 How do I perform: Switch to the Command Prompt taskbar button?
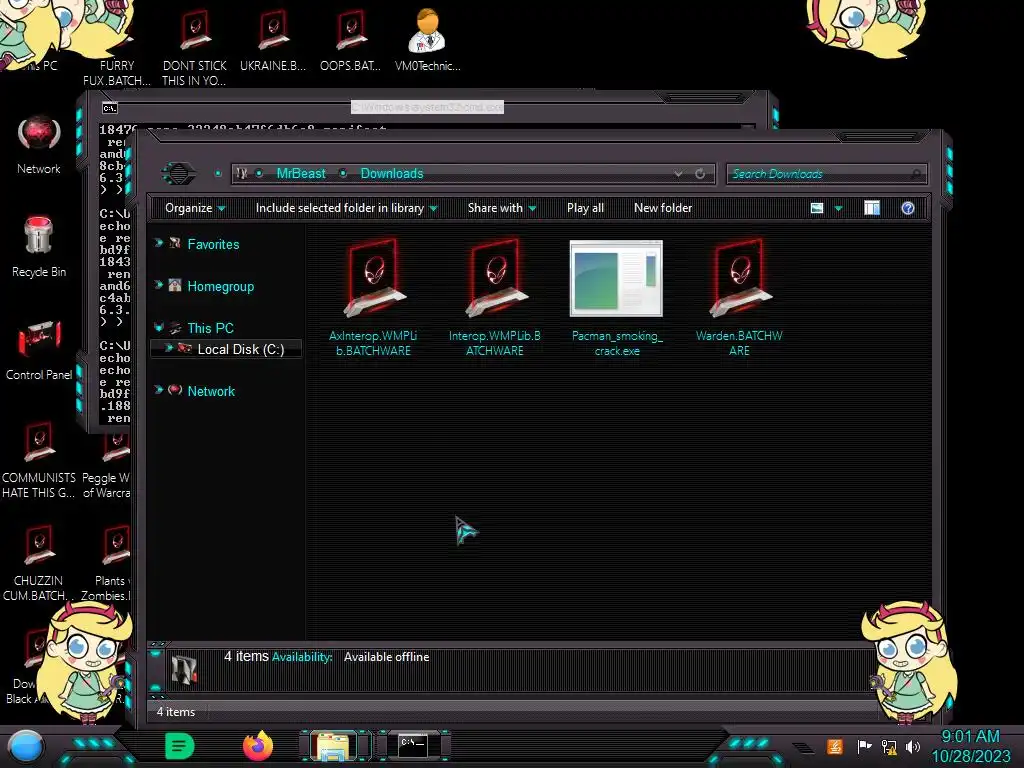tap(413, 746)
